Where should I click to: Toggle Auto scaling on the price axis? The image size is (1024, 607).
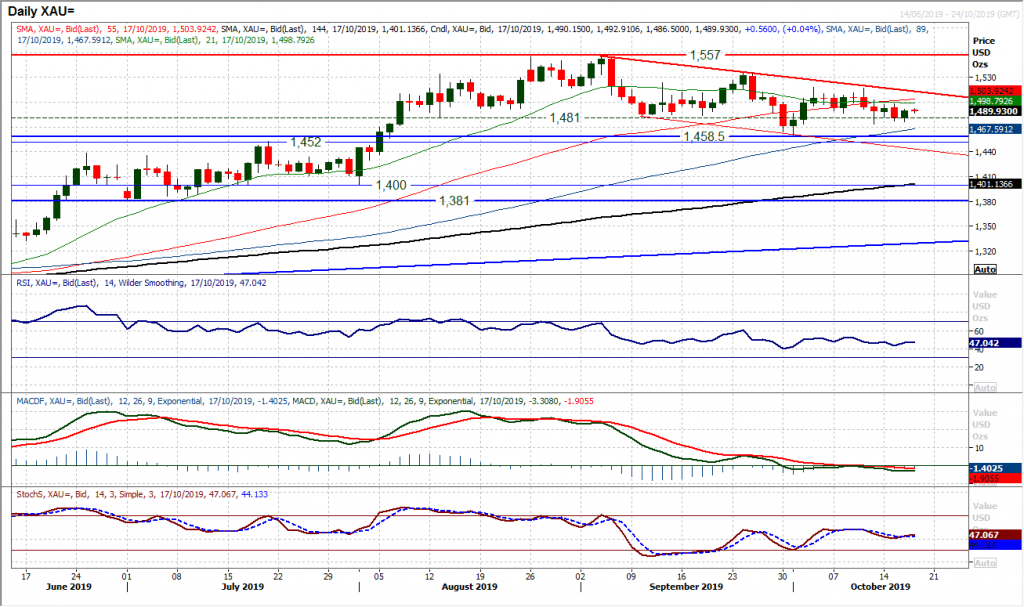985,267
